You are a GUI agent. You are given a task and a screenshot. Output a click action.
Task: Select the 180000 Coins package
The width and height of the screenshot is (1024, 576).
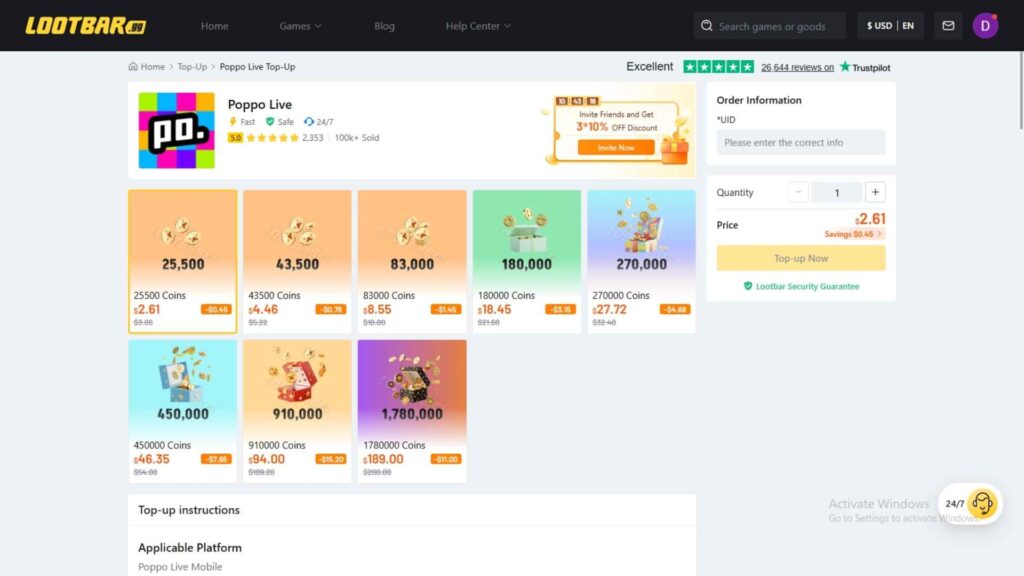pyautogui.click(x=526, y=261)
